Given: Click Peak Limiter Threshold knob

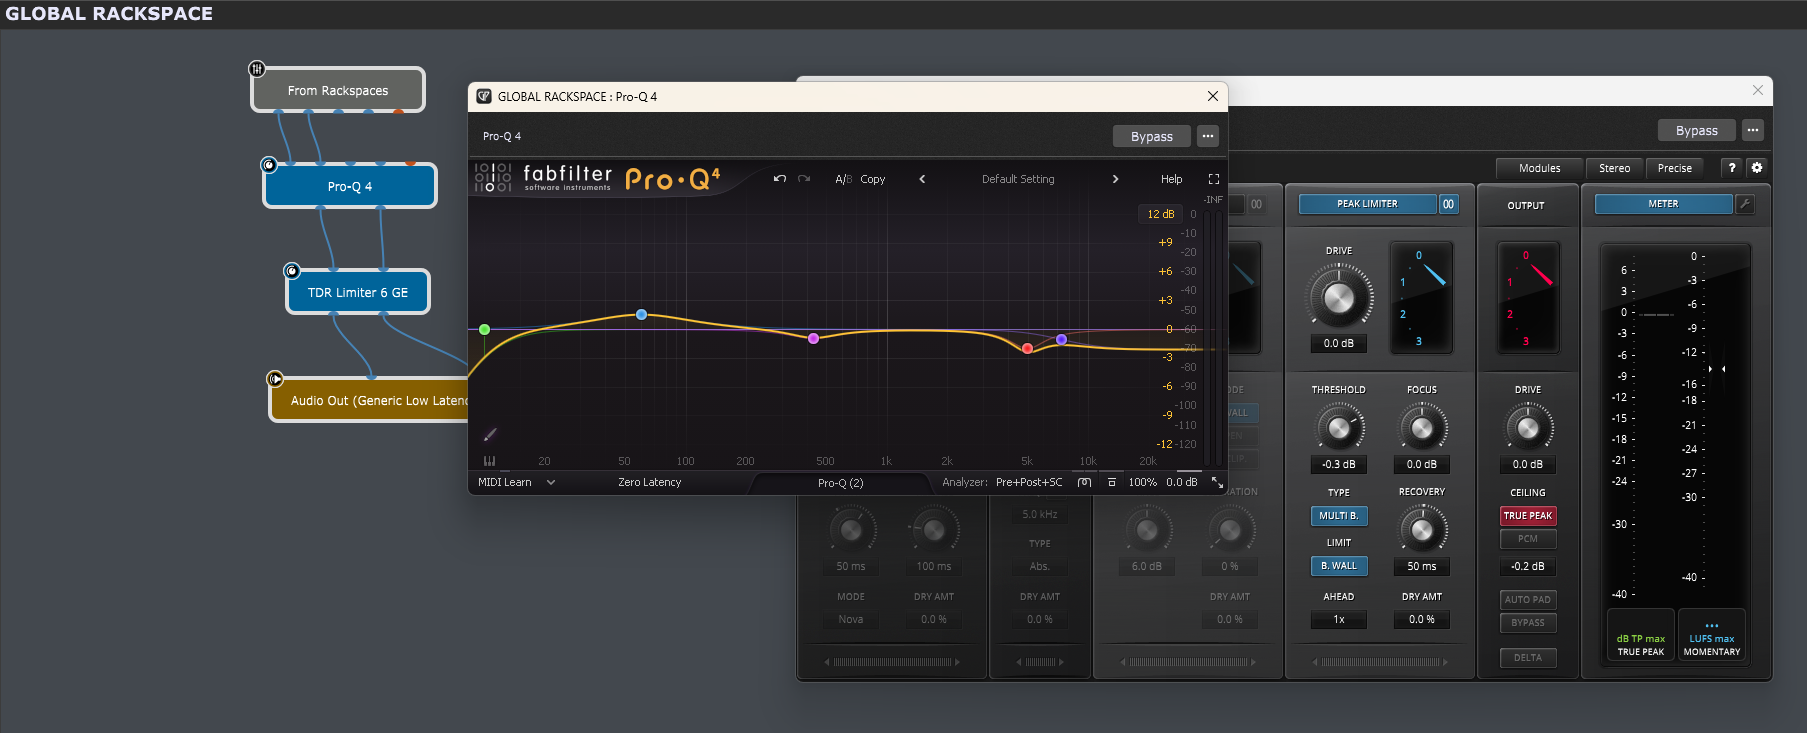Looking at the screenshot, I should click(x=1339, y=428).
